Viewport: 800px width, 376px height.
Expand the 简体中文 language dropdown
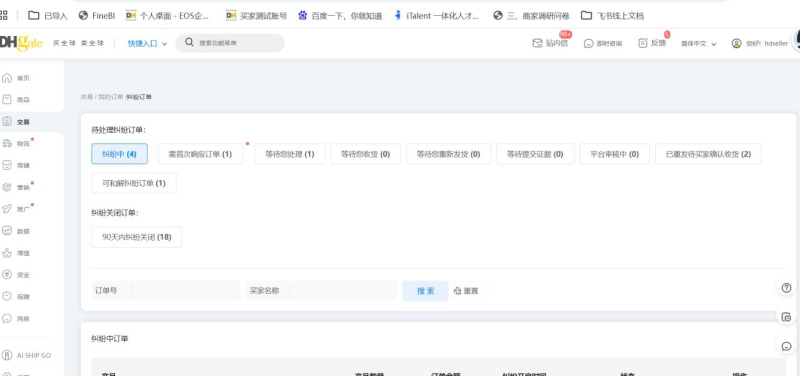pyautogui.click(x=698, y=44)
